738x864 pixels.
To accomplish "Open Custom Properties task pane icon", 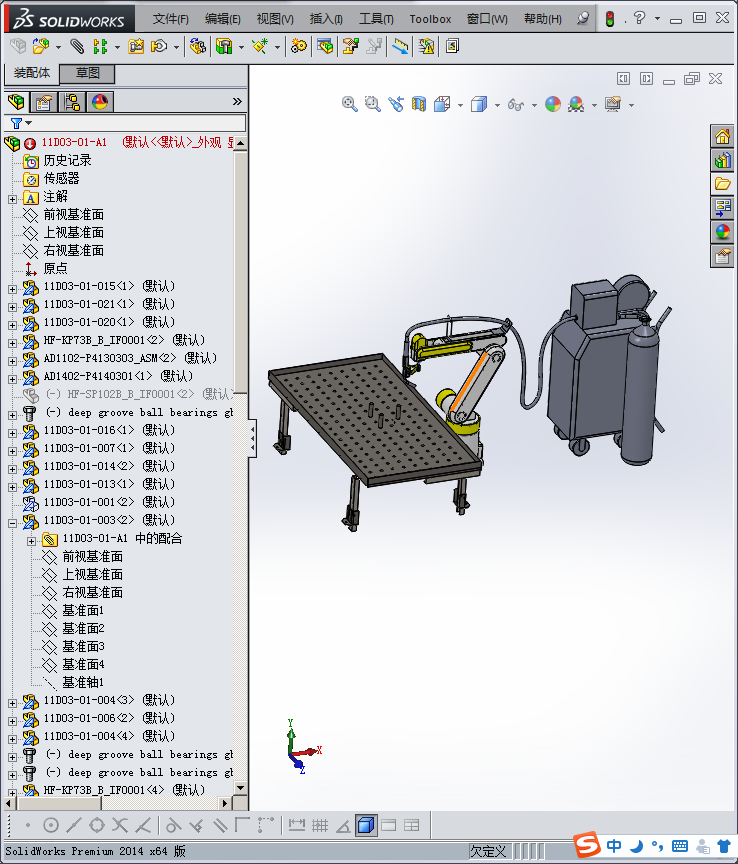I will 722,256.
